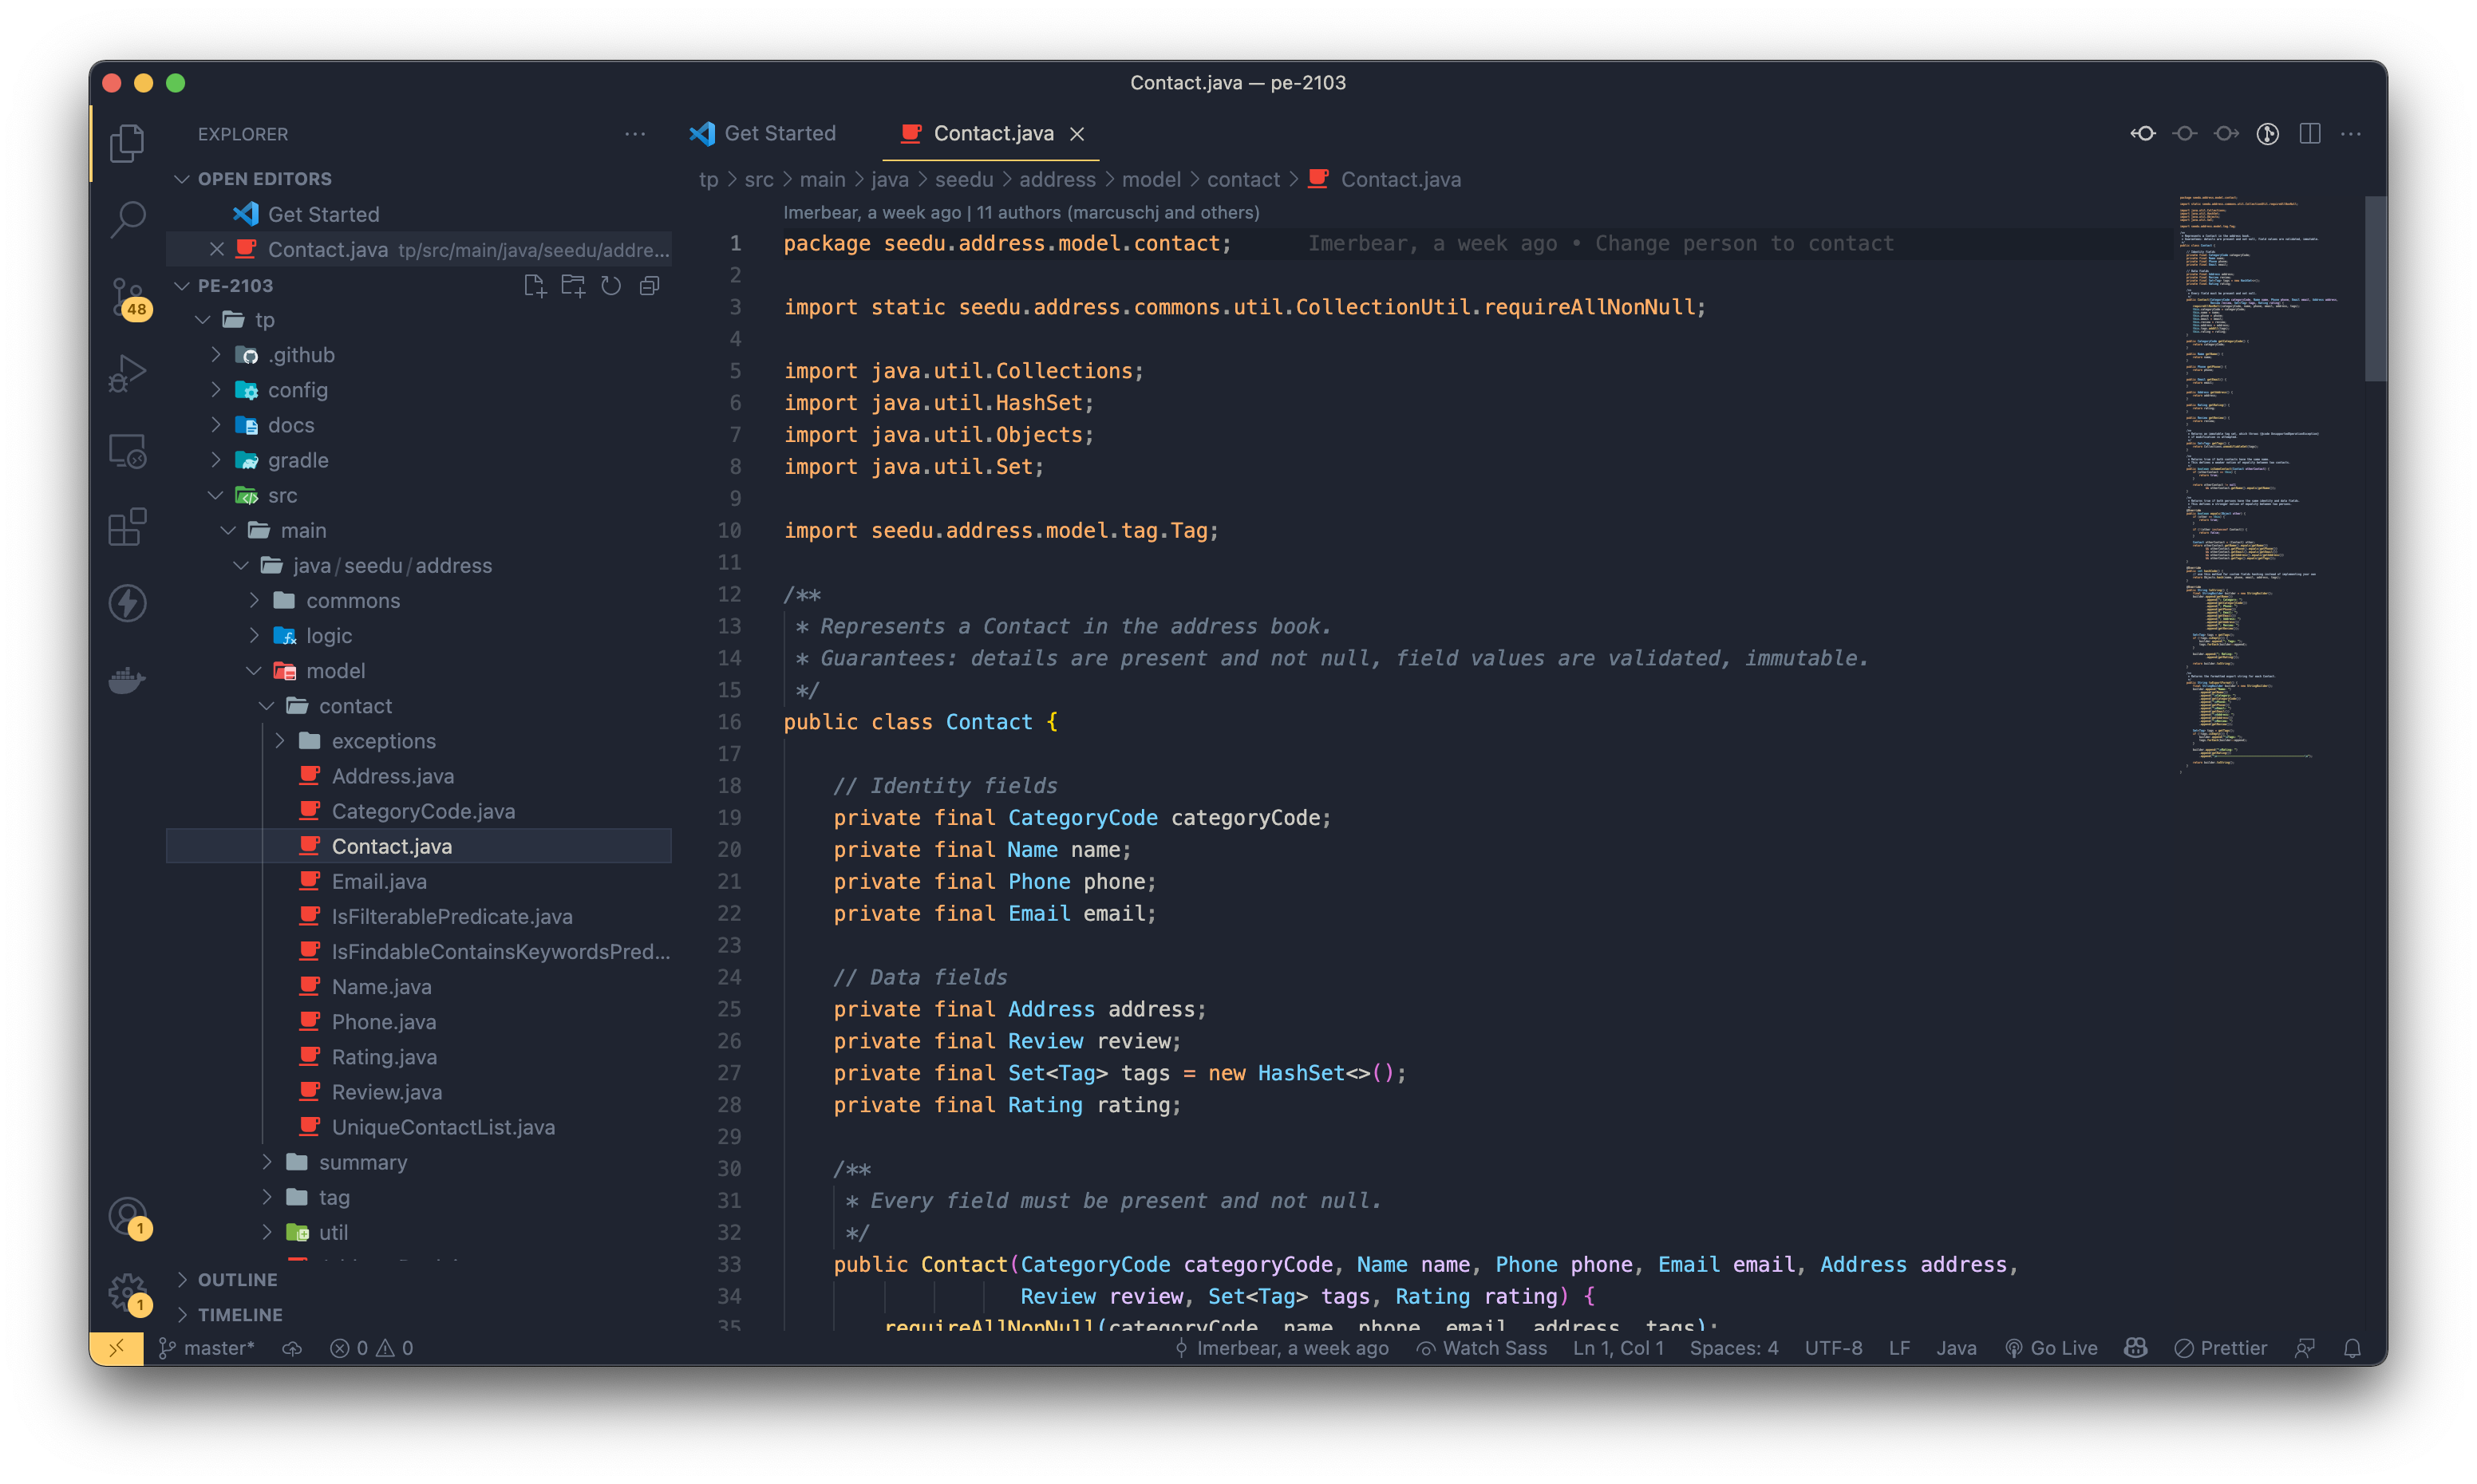Open the Extensions view
2477x1484 pixels.
click(128, 526)
